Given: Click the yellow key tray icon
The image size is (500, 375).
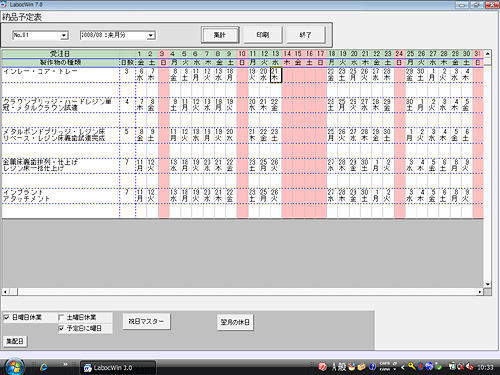Looking at the screenshot, I should pyautogui.click(x=411, y=367).
